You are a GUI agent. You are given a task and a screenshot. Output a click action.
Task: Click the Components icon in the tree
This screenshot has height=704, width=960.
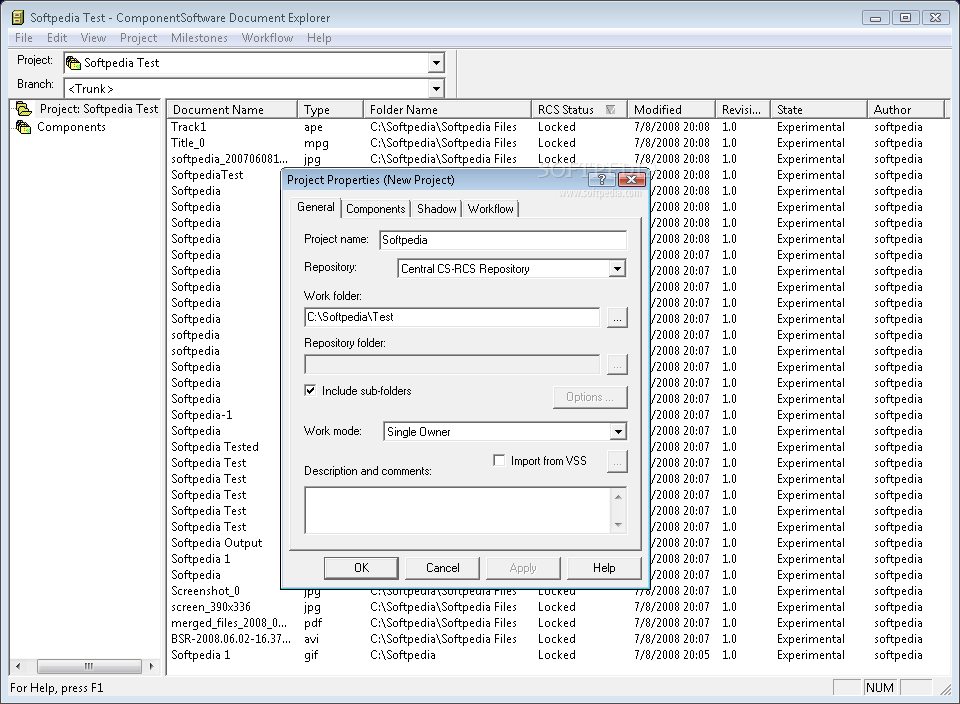23,127
